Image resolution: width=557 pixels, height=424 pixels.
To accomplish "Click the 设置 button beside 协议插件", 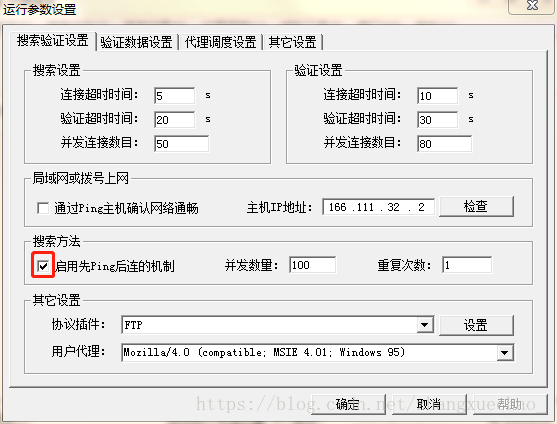I will [x=476, y=325].
